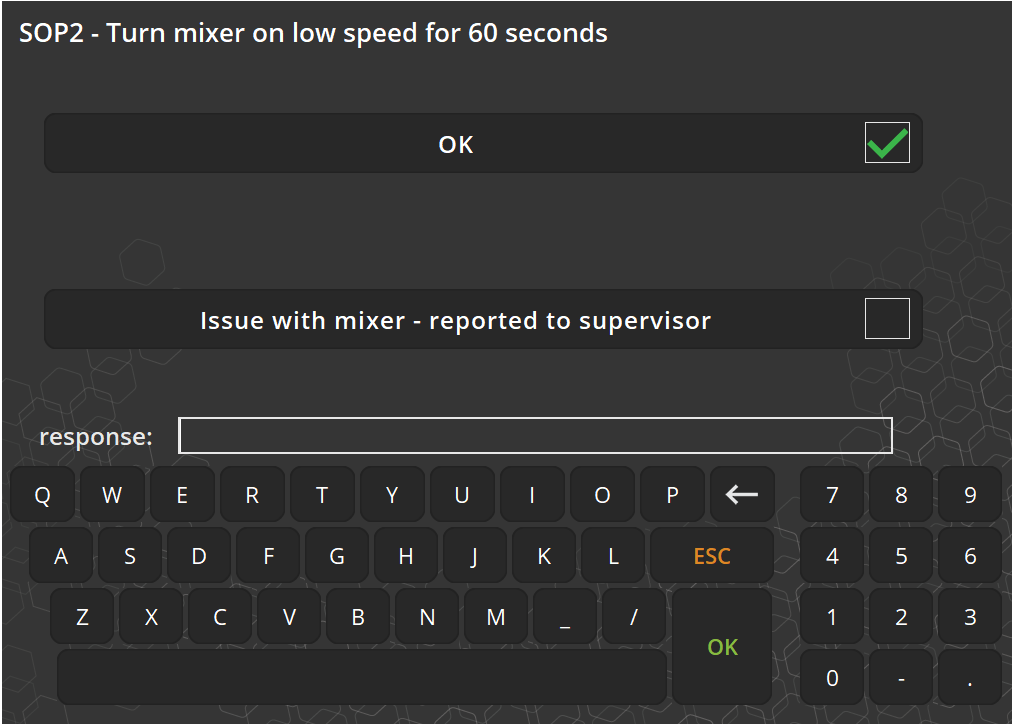Screen dimensions: 1014x726
Task: Tap number 5 on the numpad
Action: click(x=901, y=556)
